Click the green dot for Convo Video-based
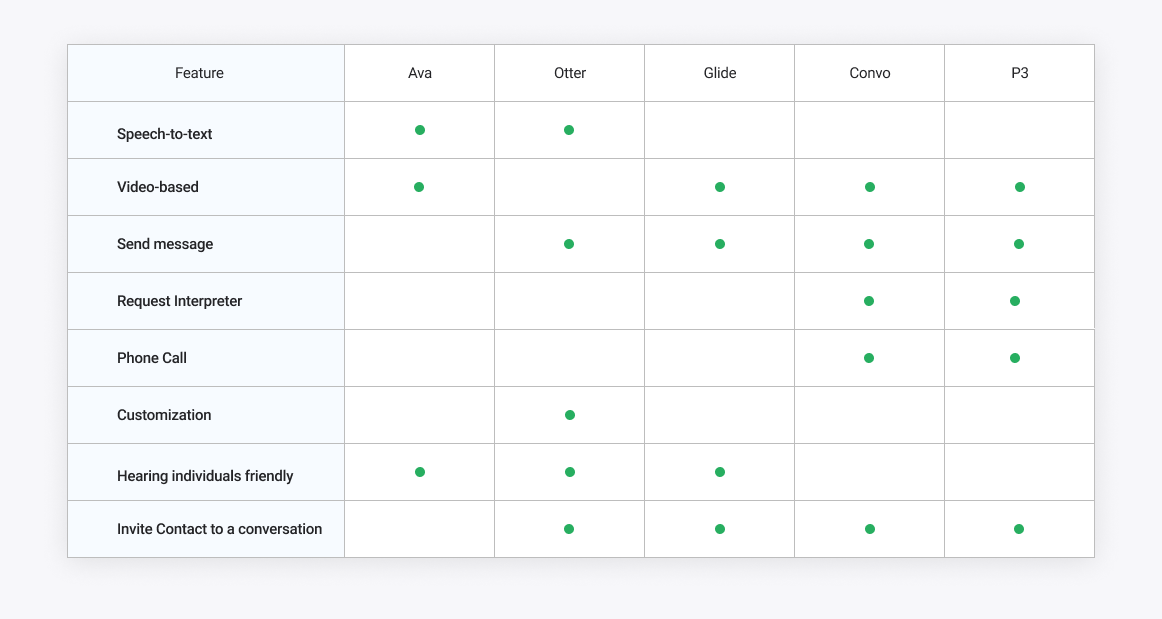 point(870,187)
